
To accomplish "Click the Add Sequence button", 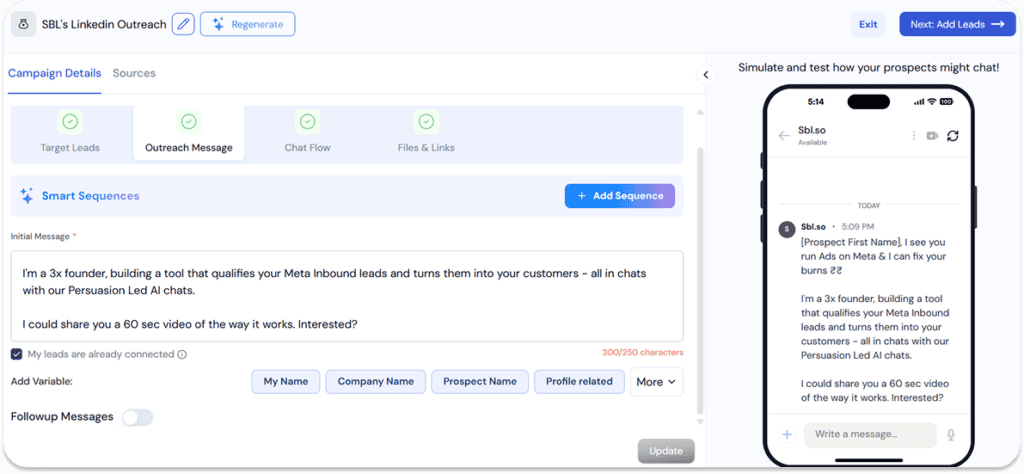I will [x=619, y=196].
